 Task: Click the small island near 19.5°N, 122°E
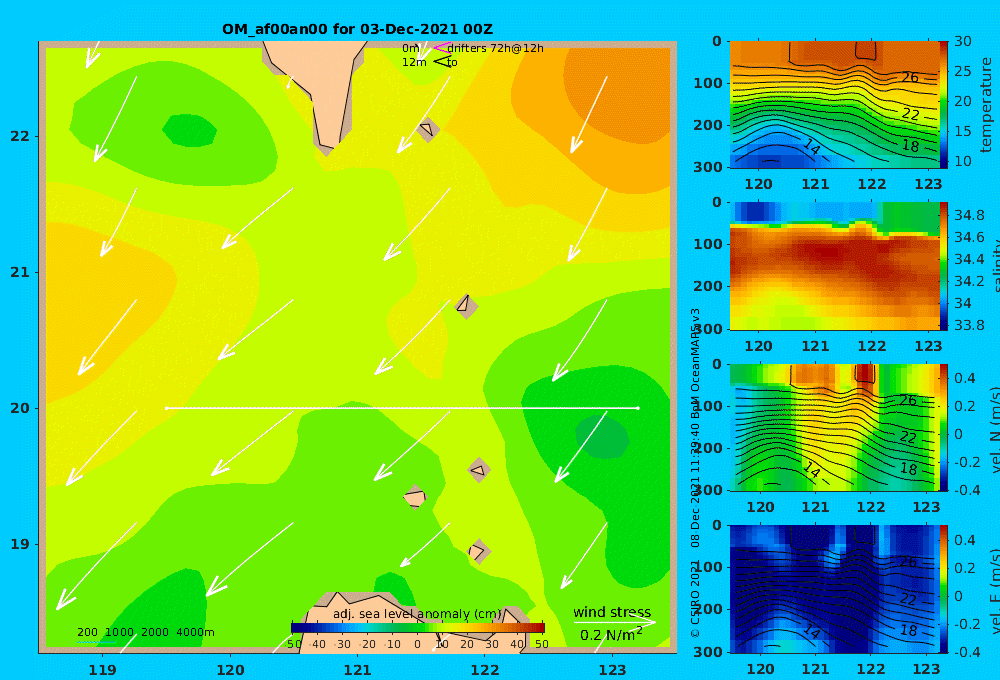coord(478,471)
